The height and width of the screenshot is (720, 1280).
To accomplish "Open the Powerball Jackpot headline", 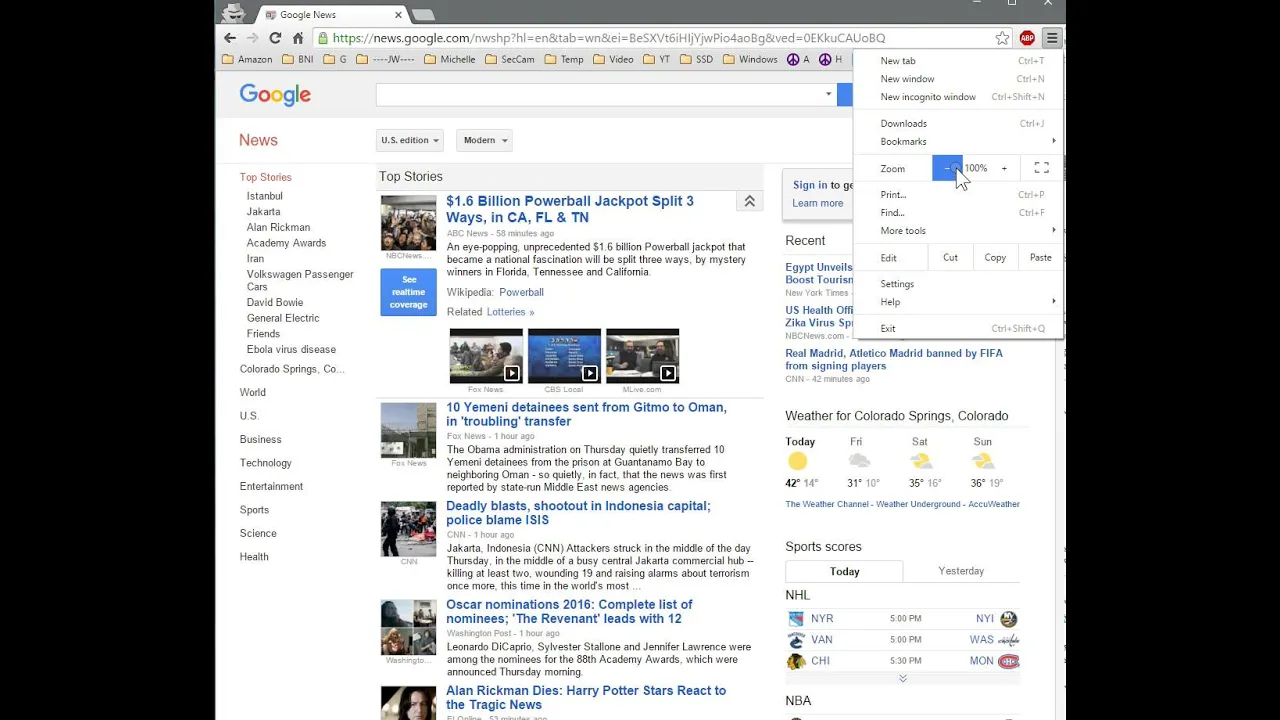I will click(570, 209).
